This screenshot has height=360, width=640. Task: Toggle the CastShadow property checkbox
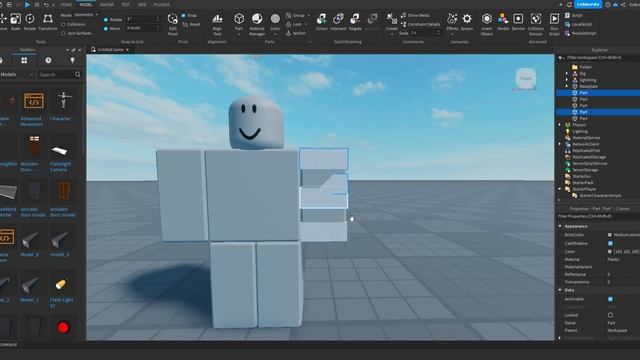(x=610, y=243)
